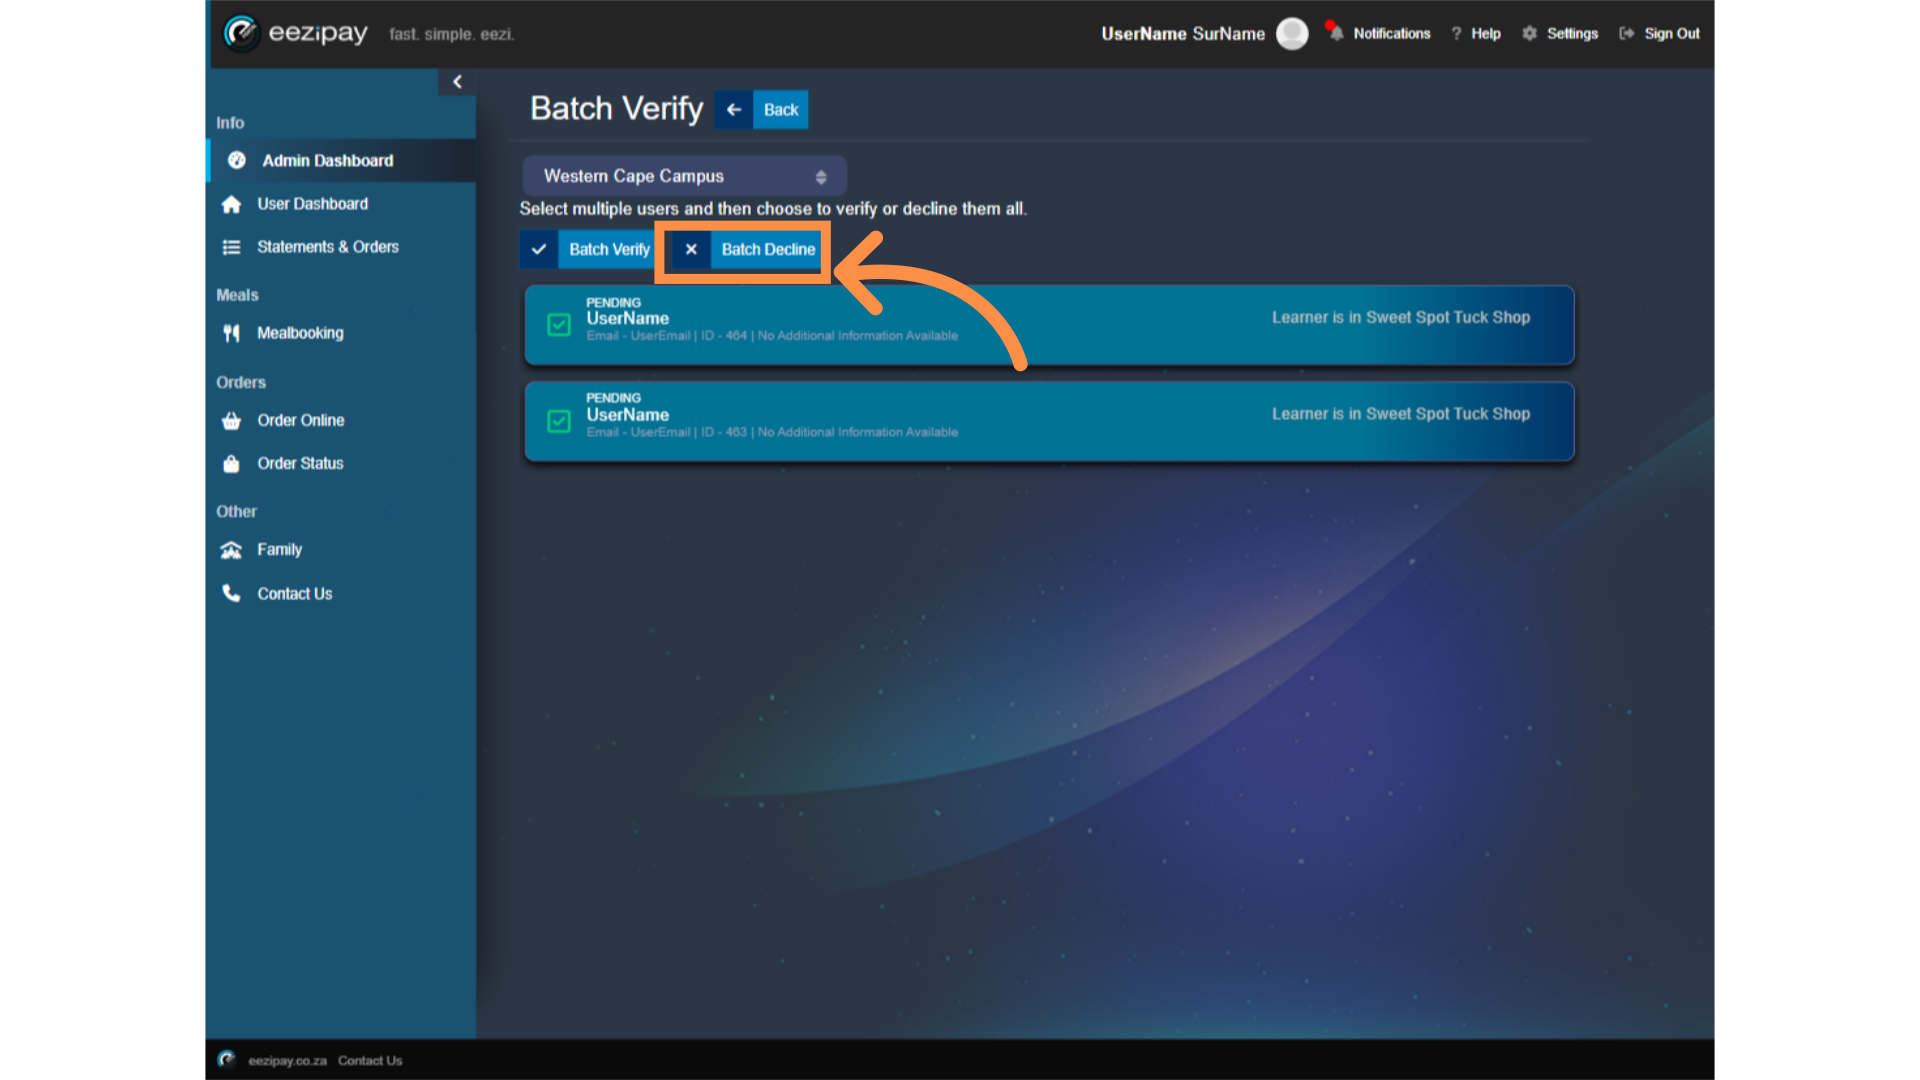Click the User Dashboard home icon
1920x1080 pixels.
232,204
